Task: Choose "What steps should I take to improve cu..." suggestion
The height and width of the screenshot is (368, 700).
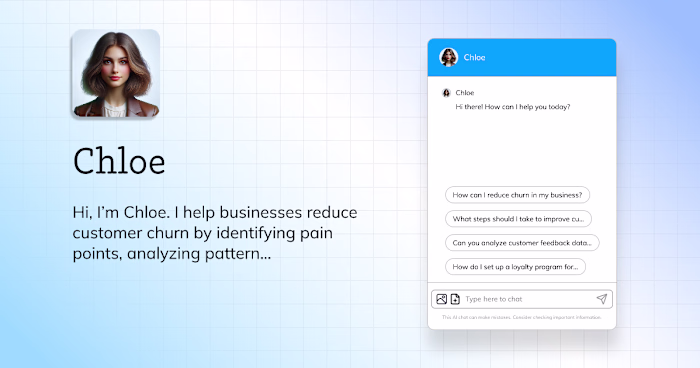Action: [518, 219]
